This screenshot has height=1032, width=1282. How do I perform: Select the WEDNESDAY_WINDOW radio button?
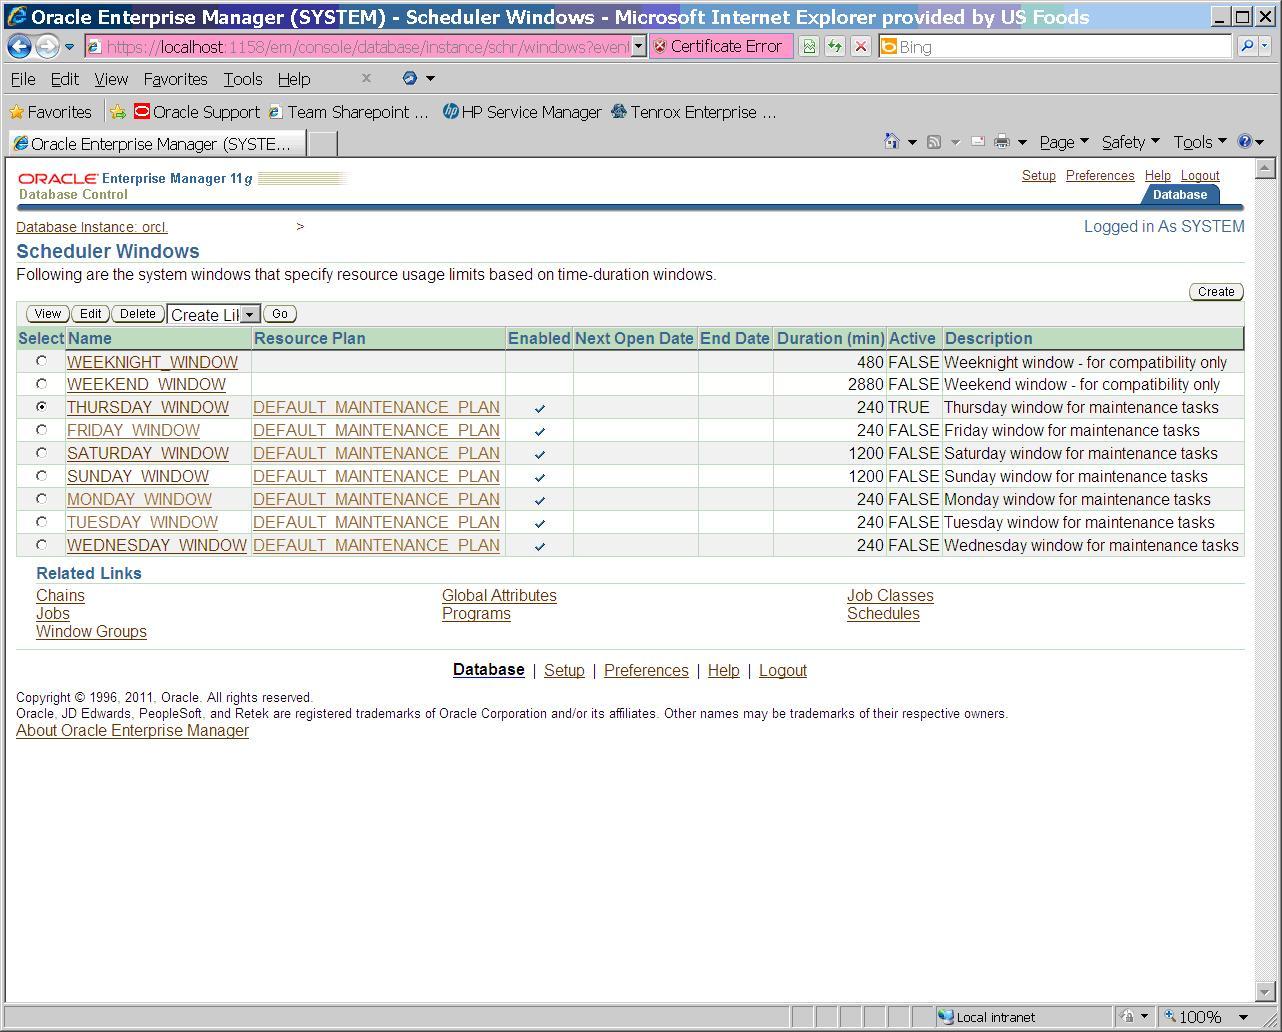point(41,545)
